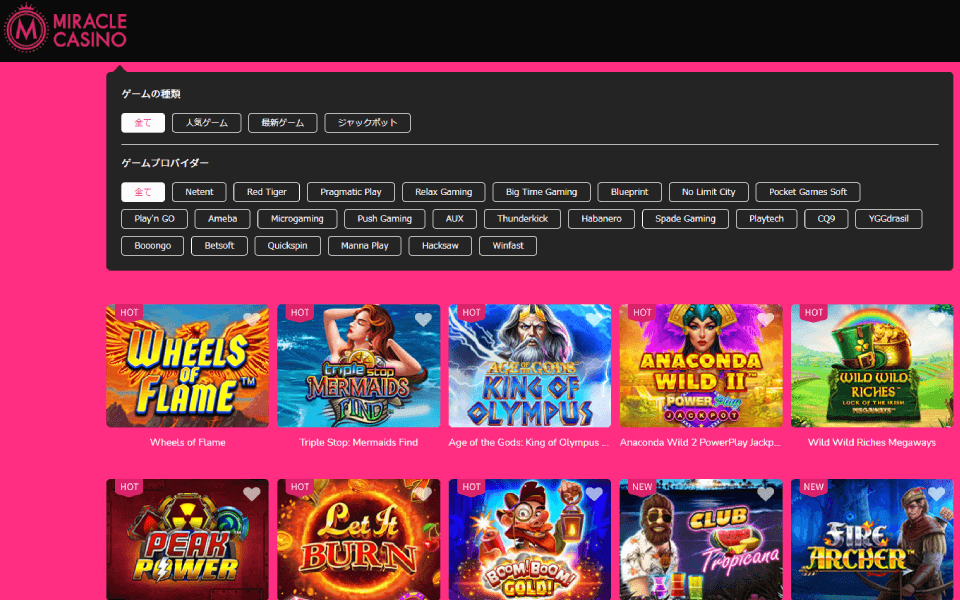Show Microgaming provider games
This screenshot has height=600, width=960.
click(x=297, y=219)
